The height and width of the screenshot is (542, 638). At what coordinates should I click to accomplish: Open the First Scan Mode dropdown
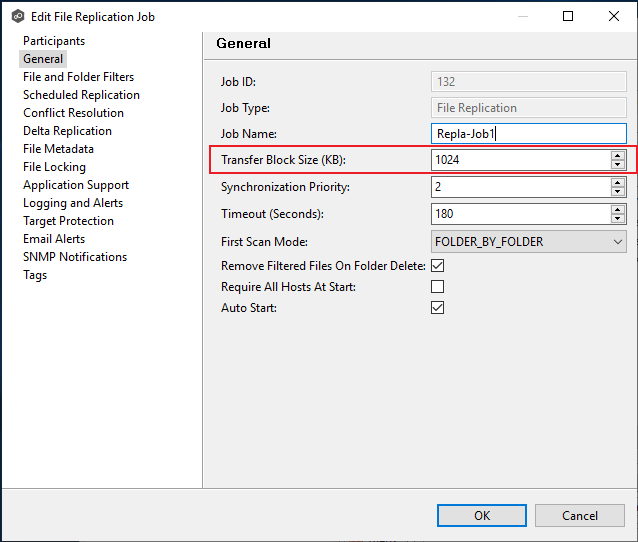(528, 242)
